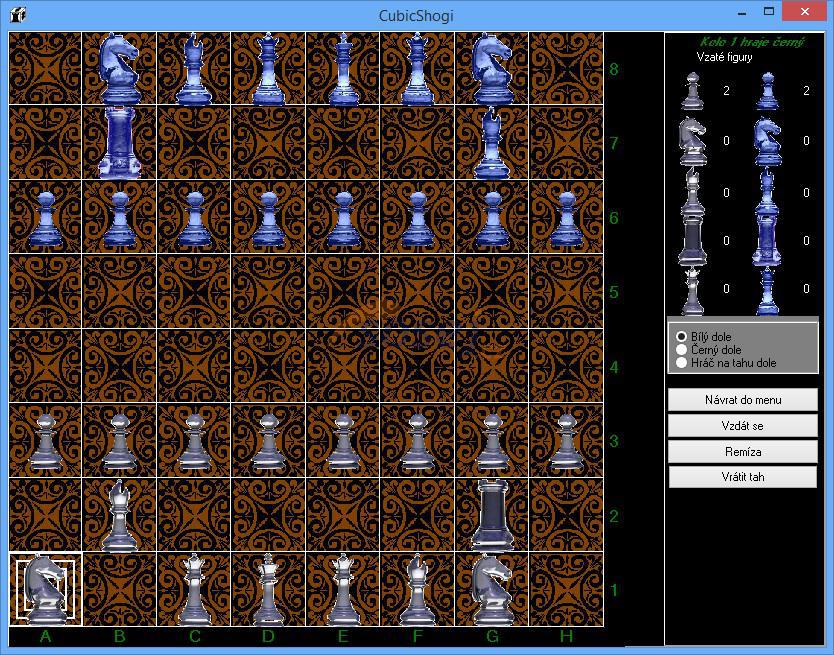Select the Bílý dole radio option
Image resolution: width=834 pixels, height=655 pixels.
click(680, 337)
